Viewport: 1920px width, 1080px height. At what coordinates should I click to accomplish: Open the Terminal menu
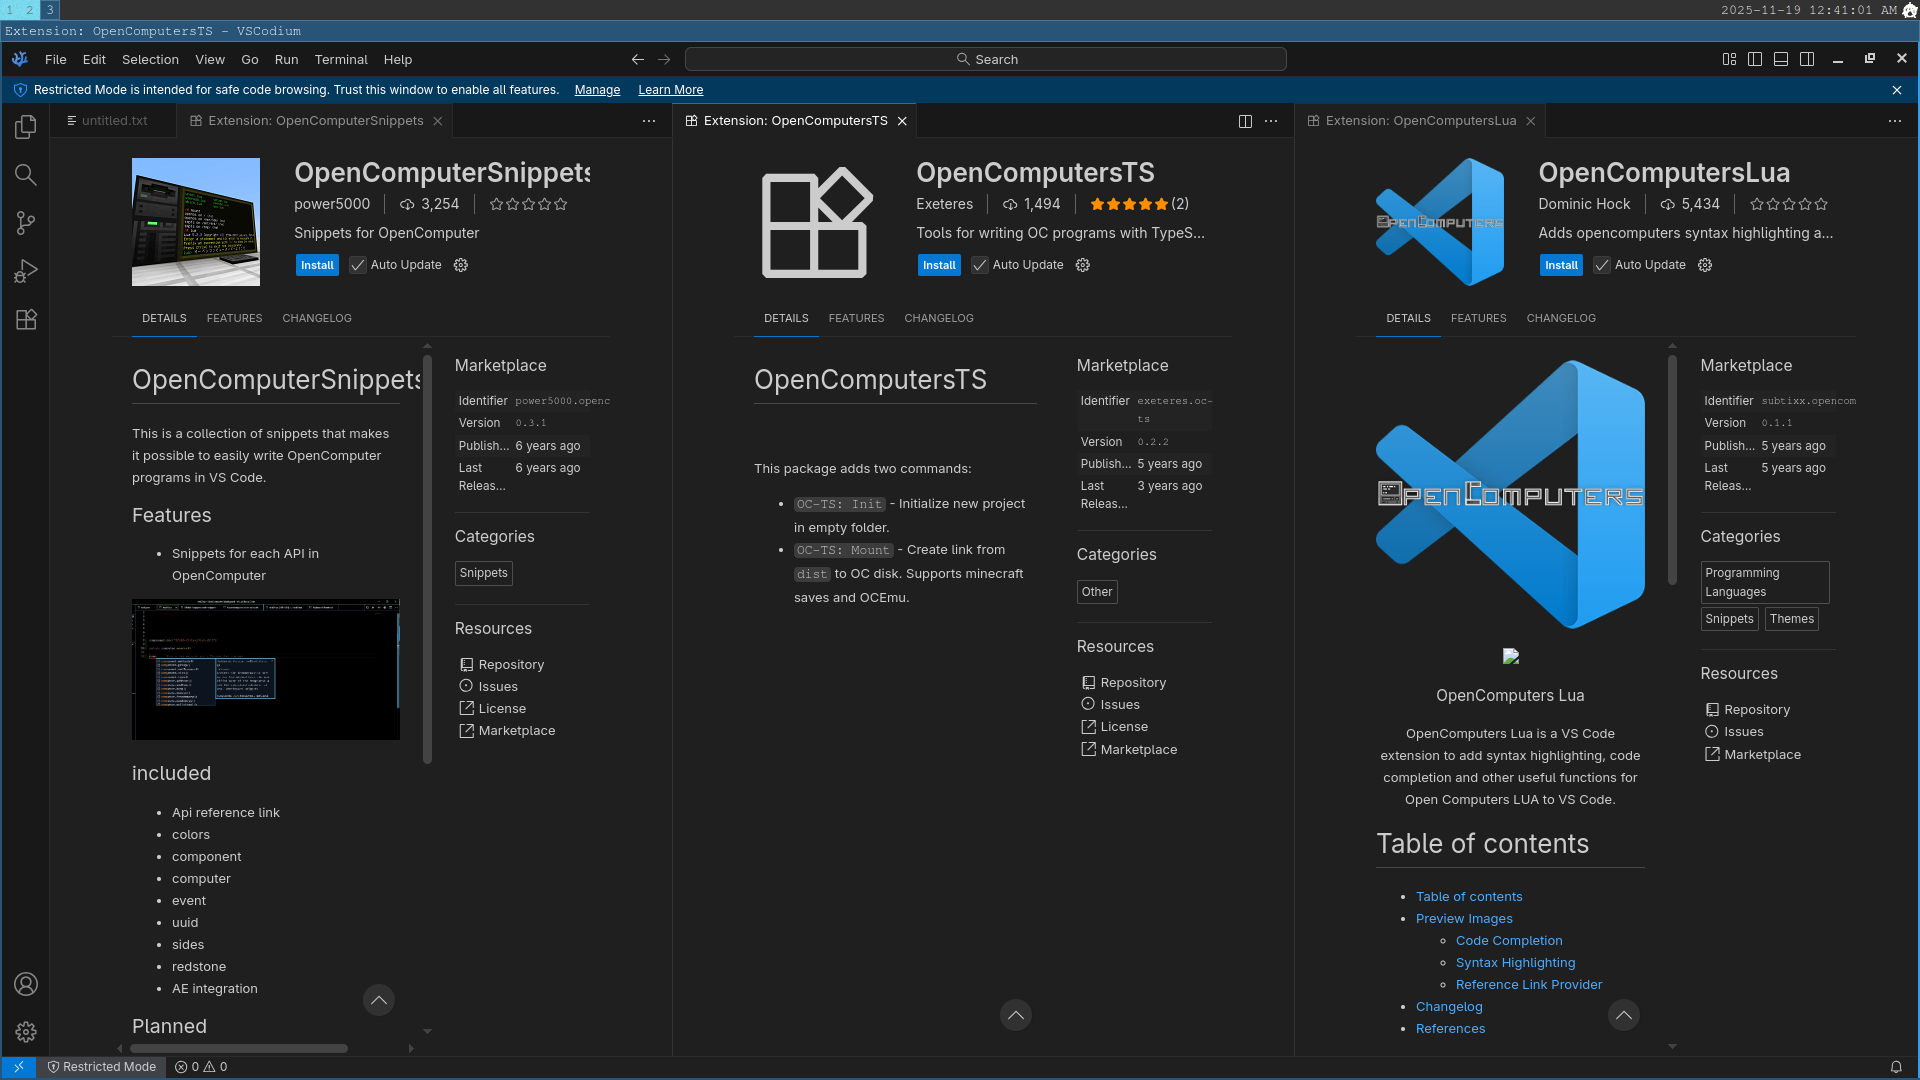[341, 59]
